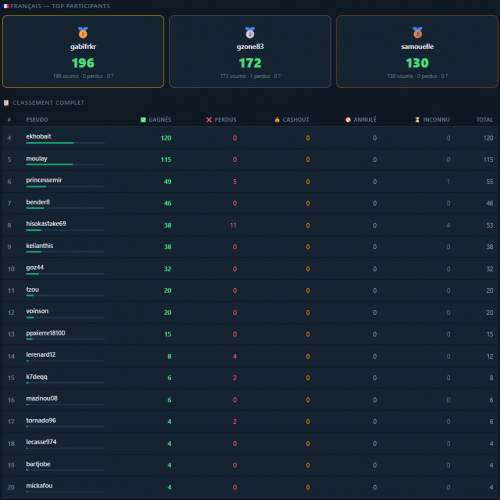500x500 pixels.
Task: Click the princessemir progress bar
Action: [x=65, y=187]
